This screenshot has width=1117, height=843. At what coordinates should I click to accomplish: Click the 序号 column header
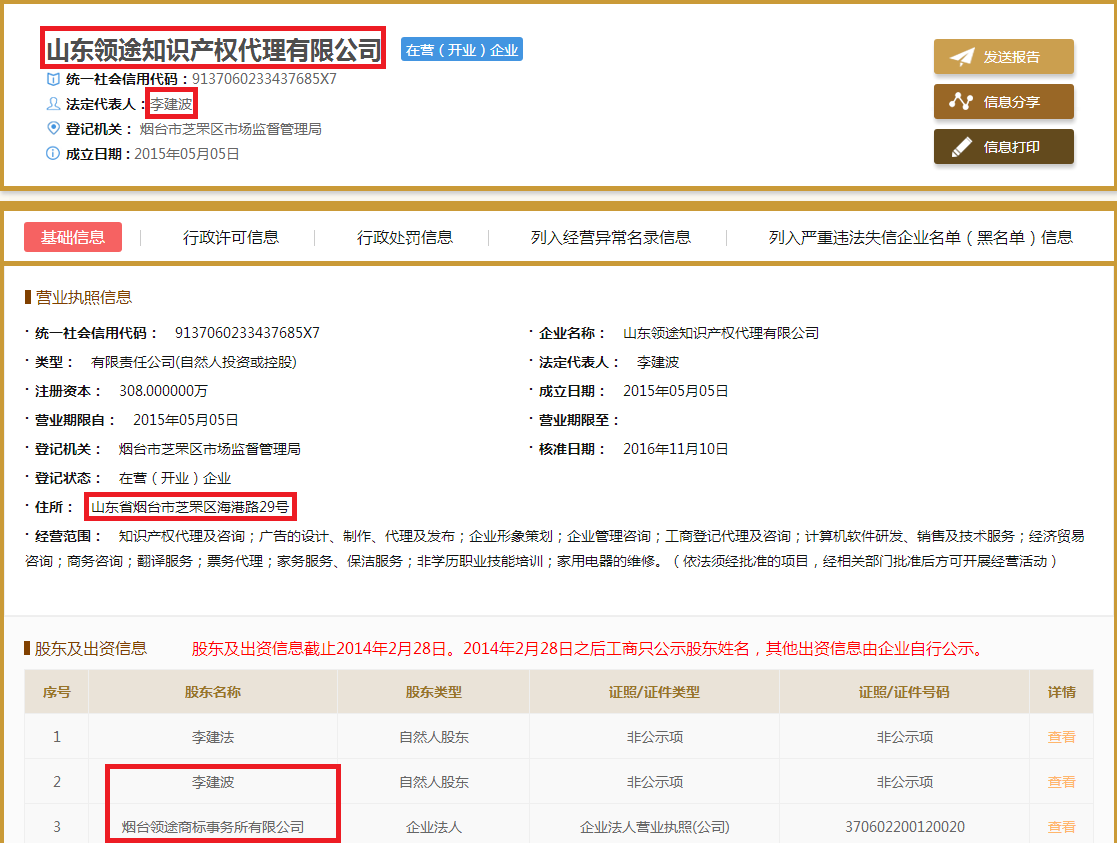(56, 692)
